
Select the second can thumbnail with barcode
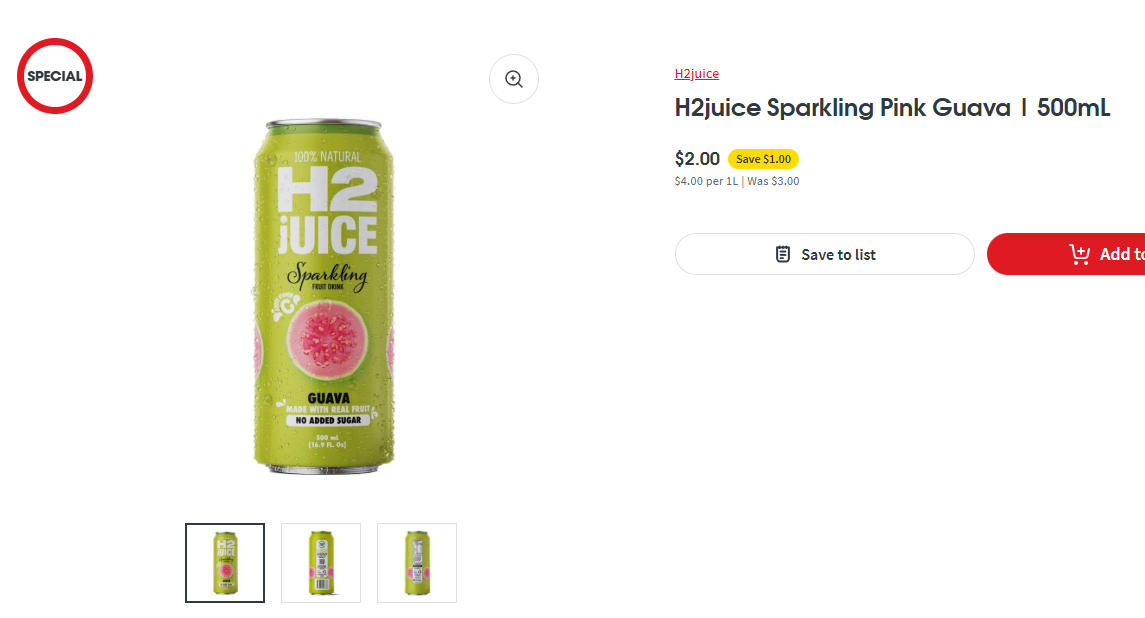coord(321,563)
